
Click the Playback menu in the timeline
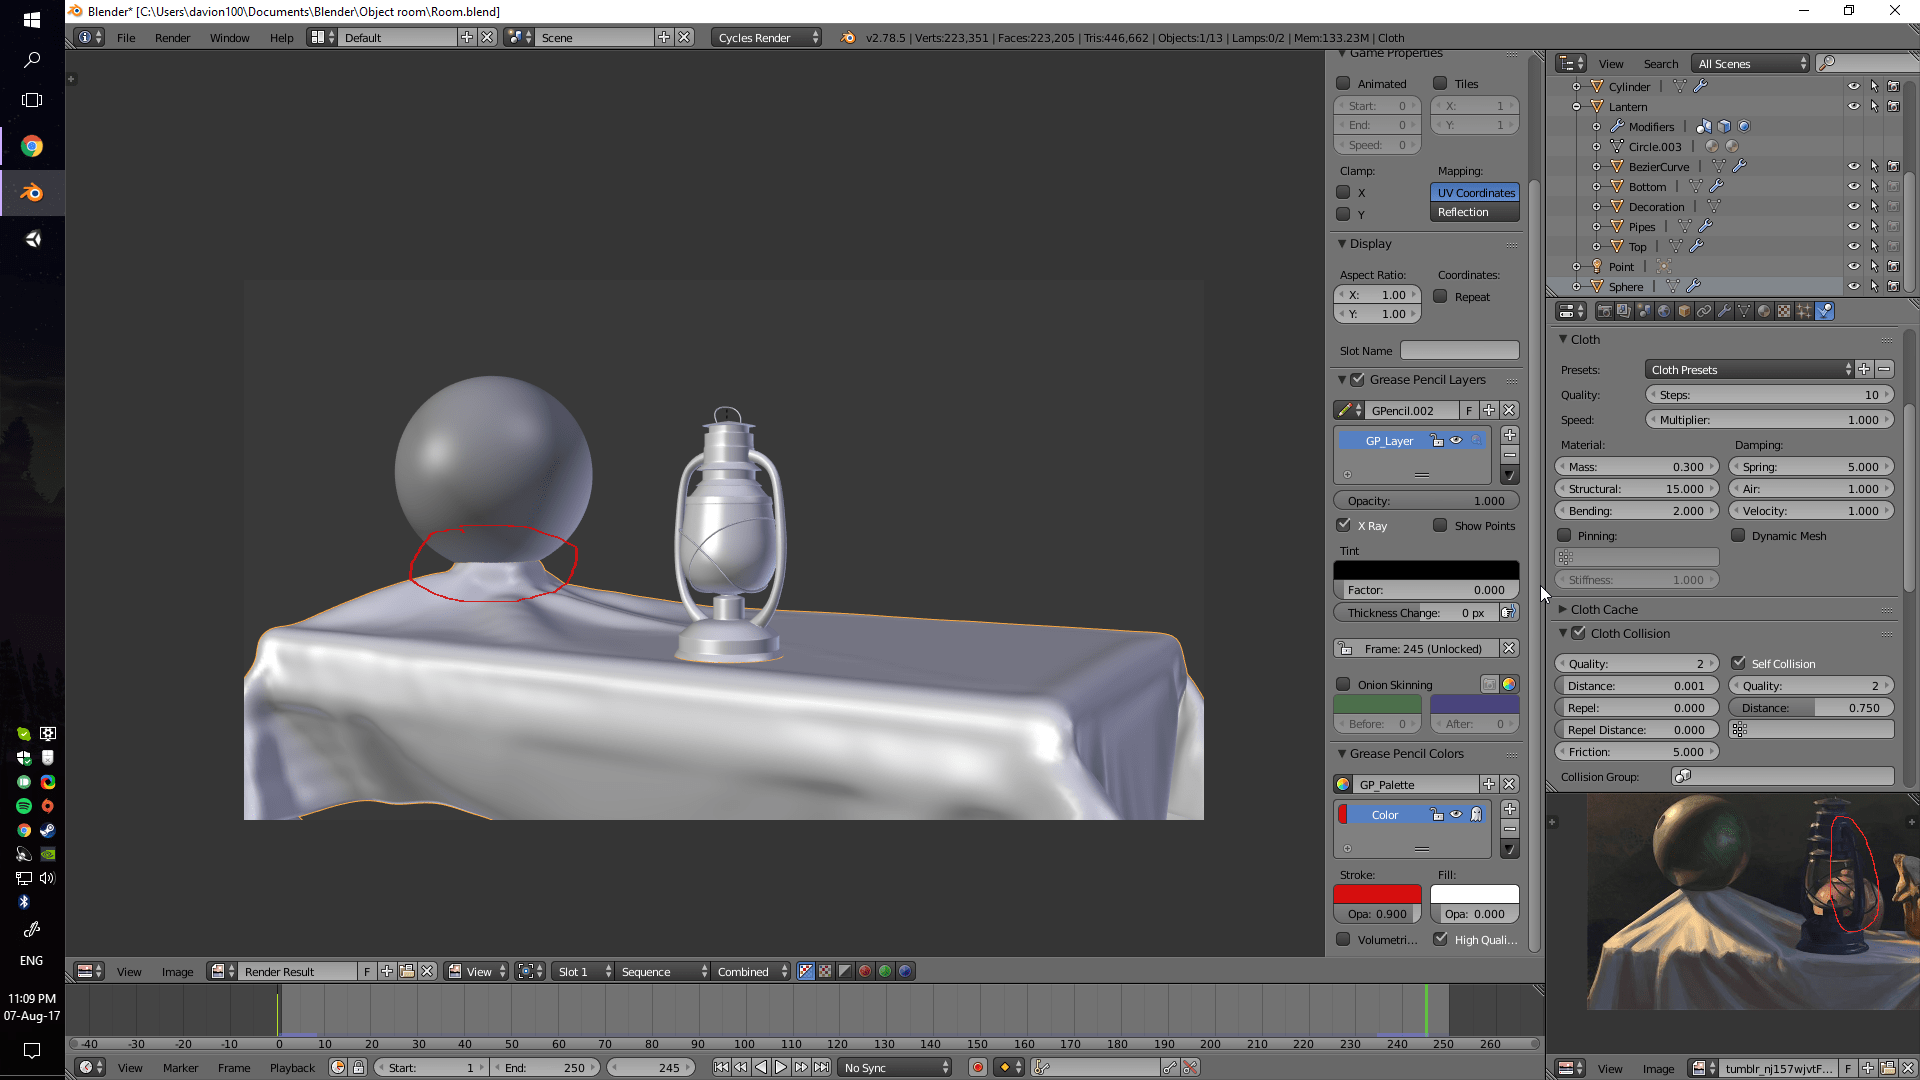[x=291, y=1067]
